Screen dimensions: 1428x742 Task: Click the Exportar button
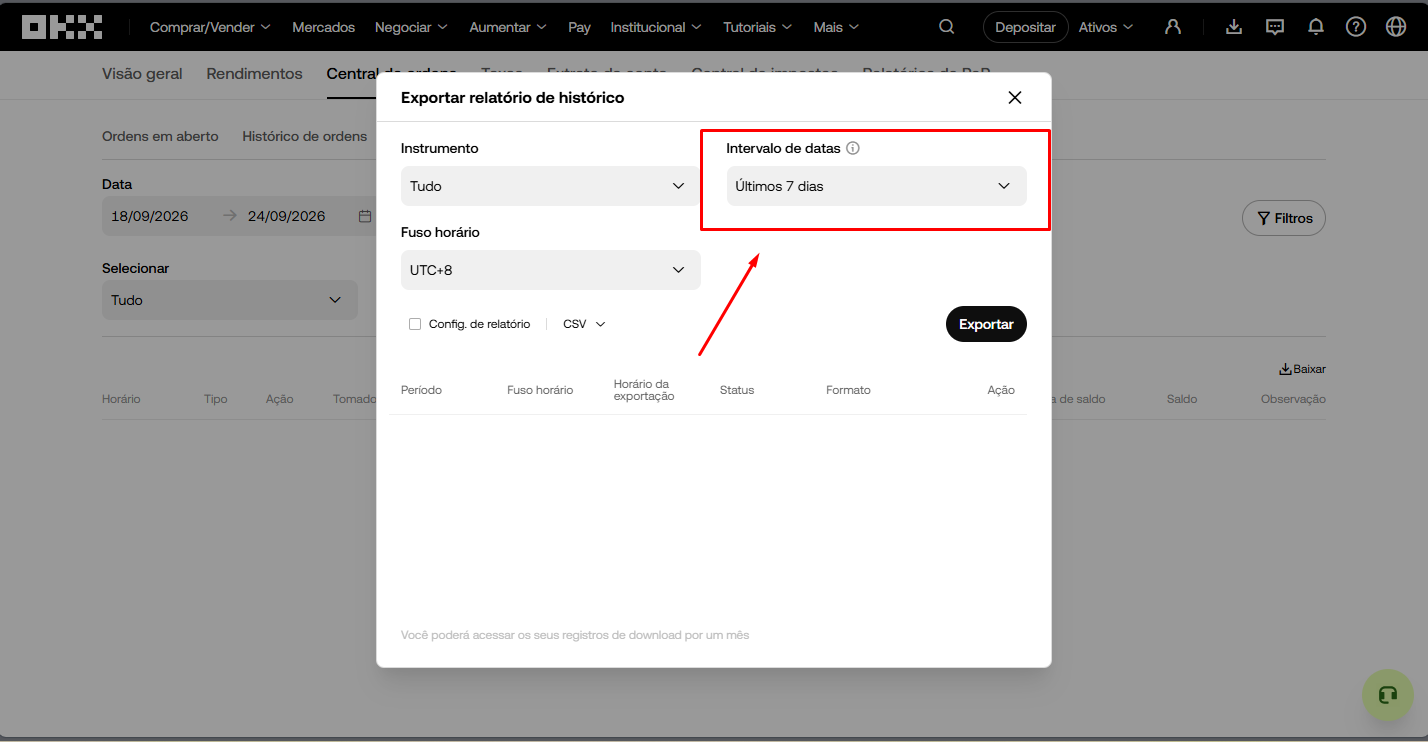pos(986,324)
